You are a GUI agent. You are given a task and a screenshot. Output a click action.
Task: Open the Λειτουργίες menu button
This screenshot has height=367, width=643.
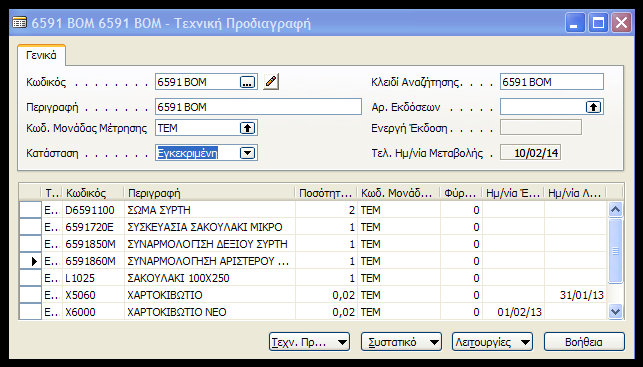tap(493, 342)
